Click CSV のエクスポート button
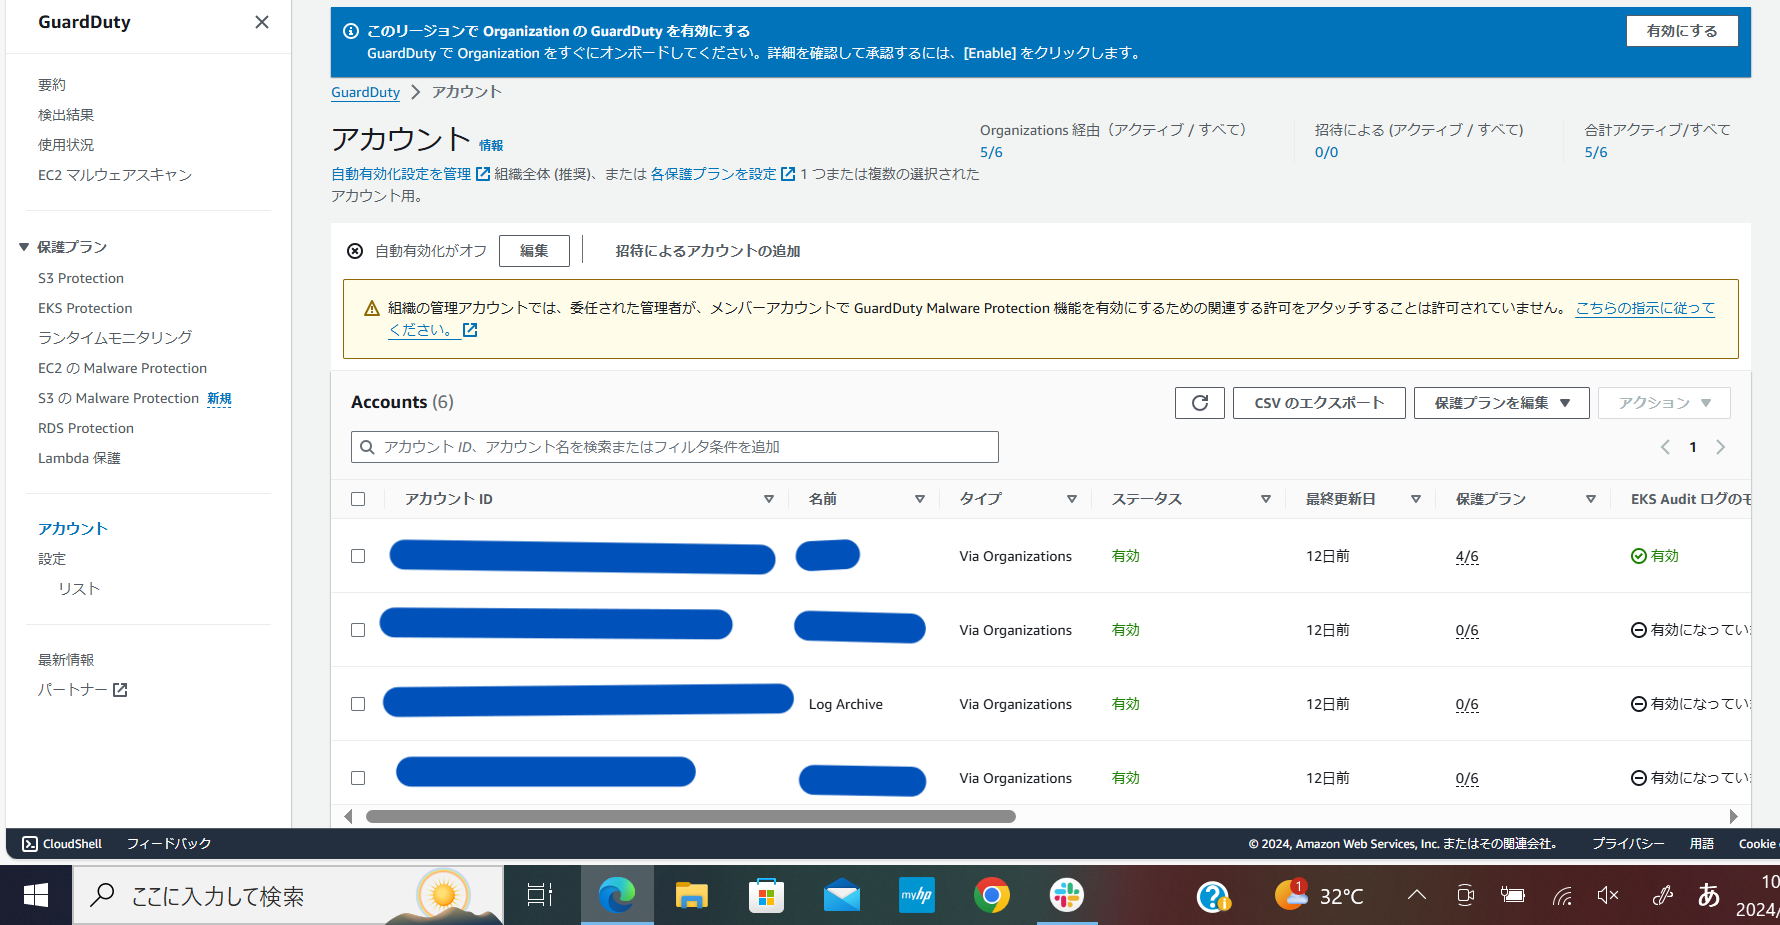This screenshot has width=1780, height=925. pyautogui.click(x=1319, y=403)
